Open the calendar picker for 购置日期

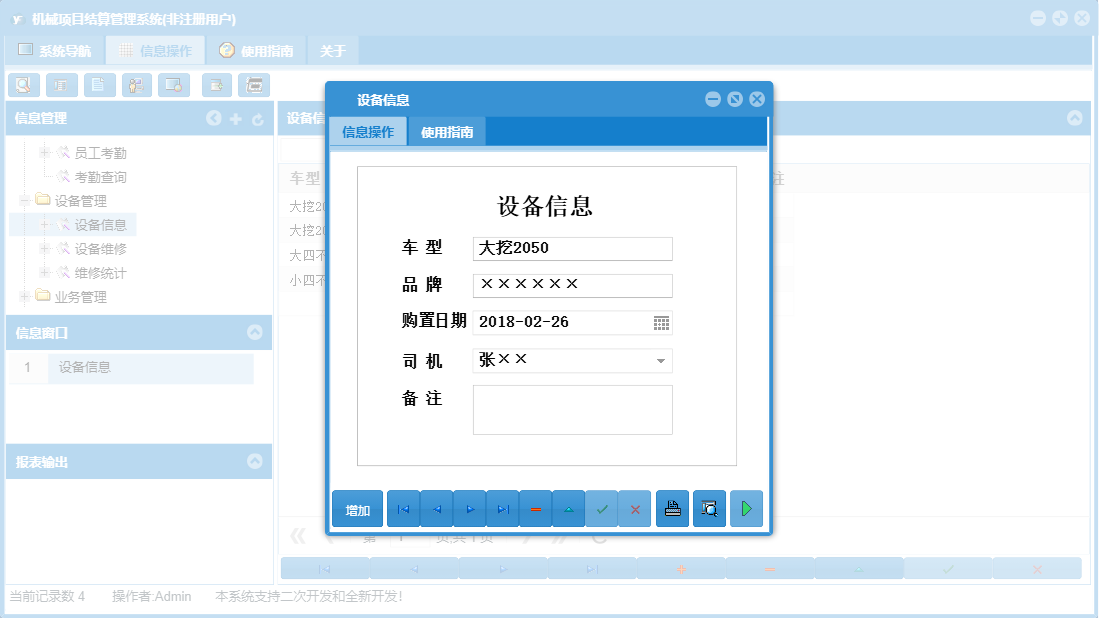pos(661,322)
